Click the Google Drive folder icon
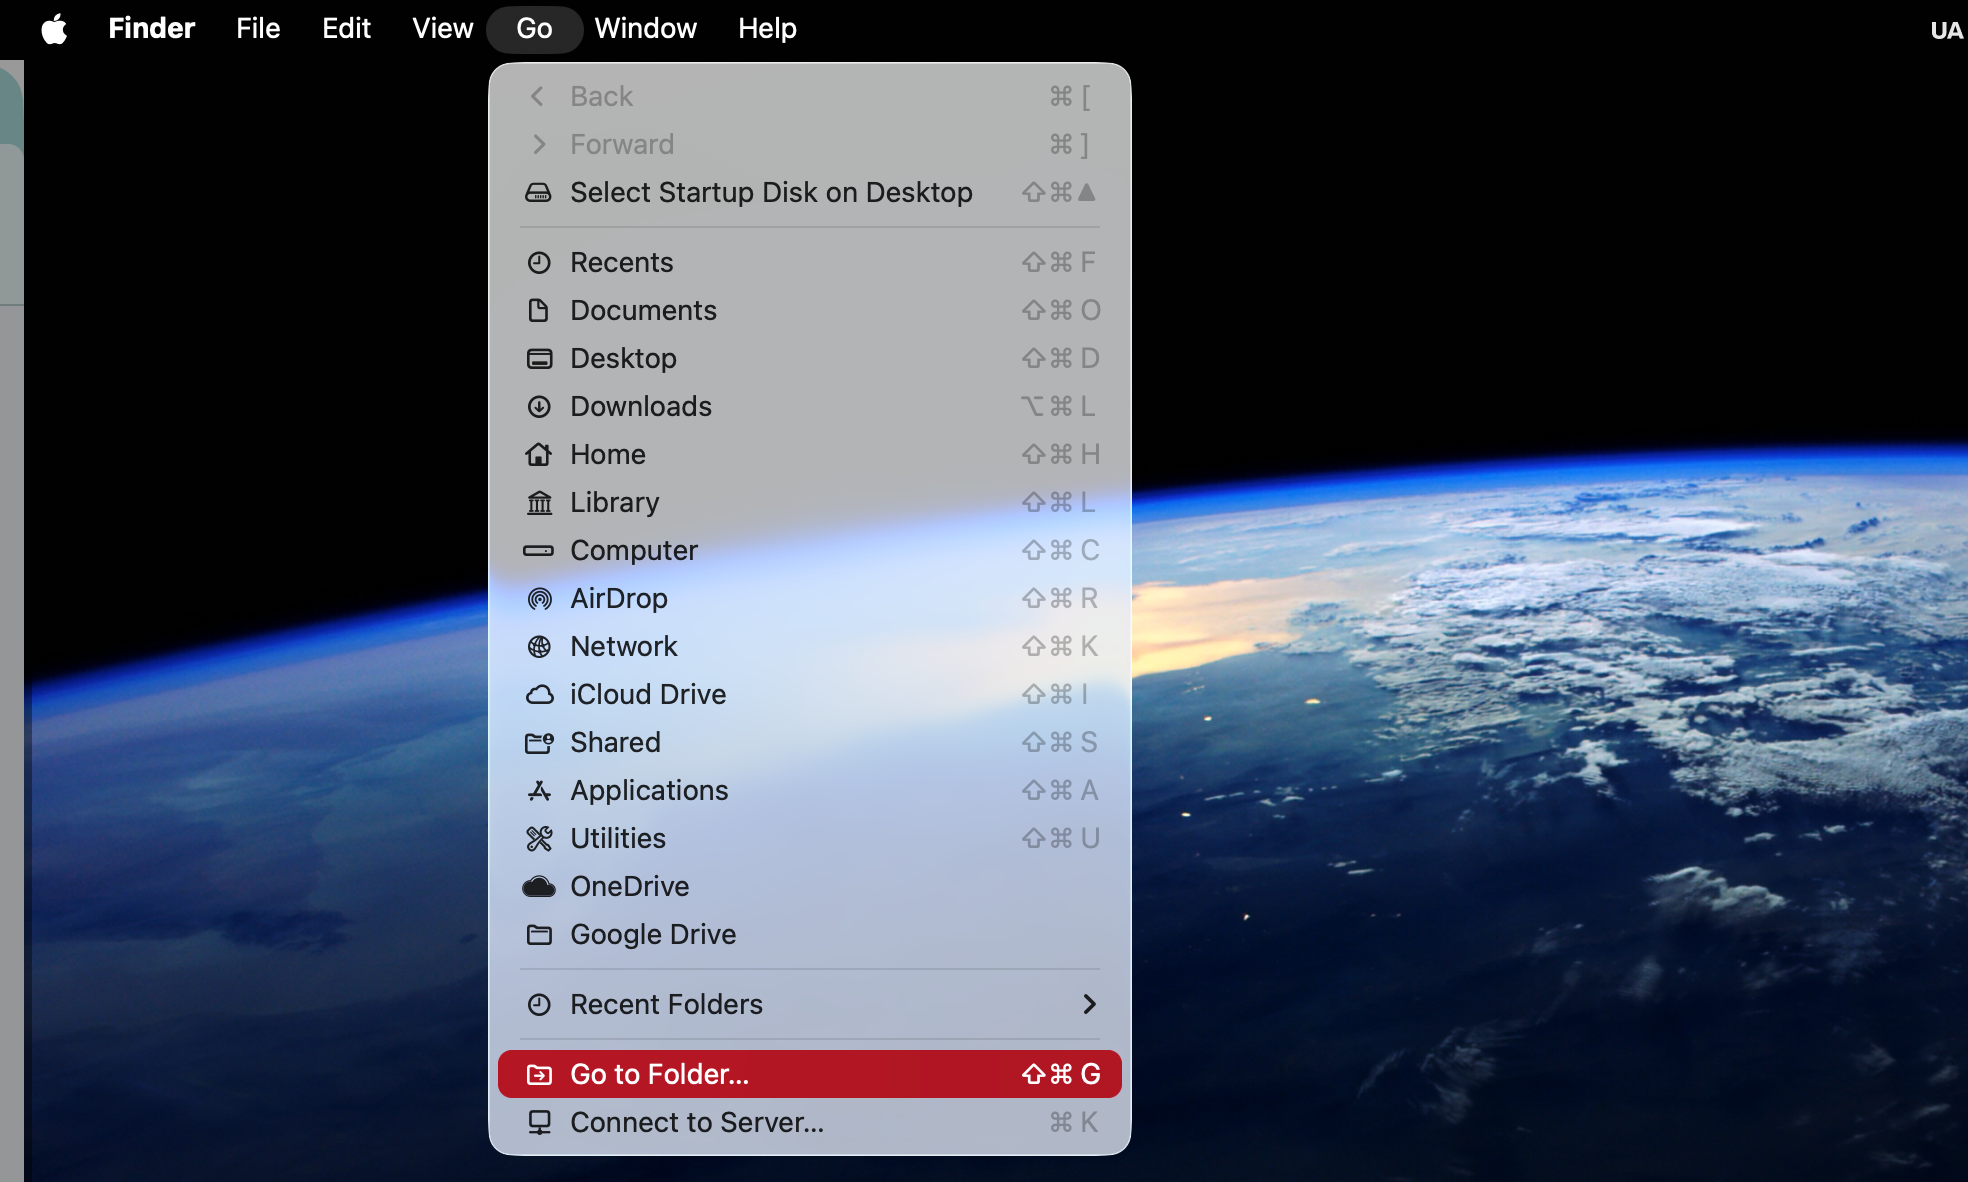1968x1182 pixels. pos(539,934)
